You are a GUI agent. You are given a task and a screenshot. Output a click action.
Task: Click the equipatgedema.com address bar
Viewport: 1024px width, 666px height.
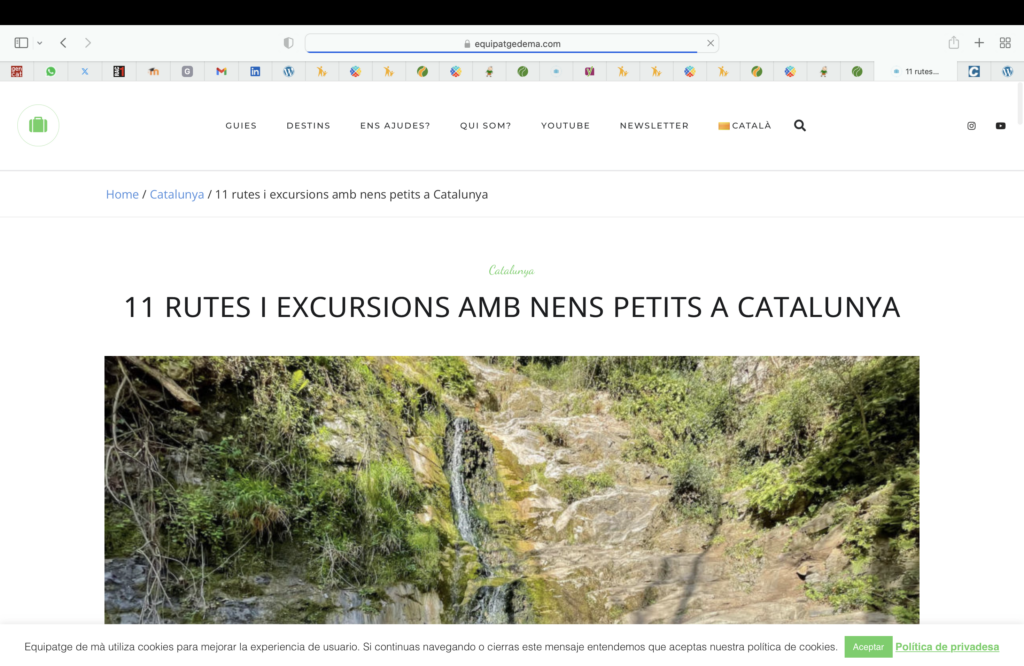pos(511,44)
